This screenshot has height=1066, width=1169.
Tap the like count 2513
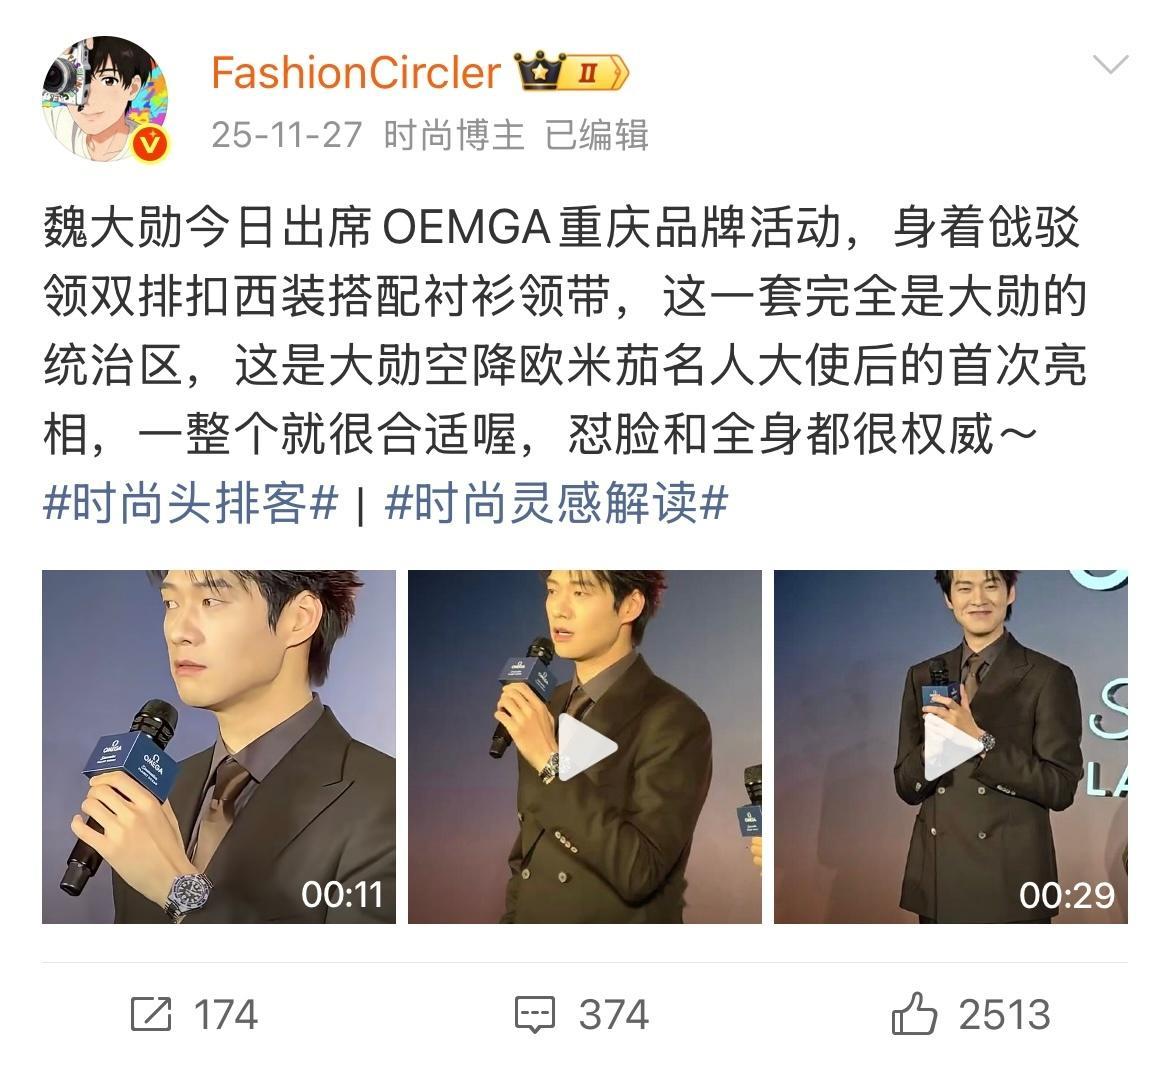pyautogui.click(x=1004, y=1015)
